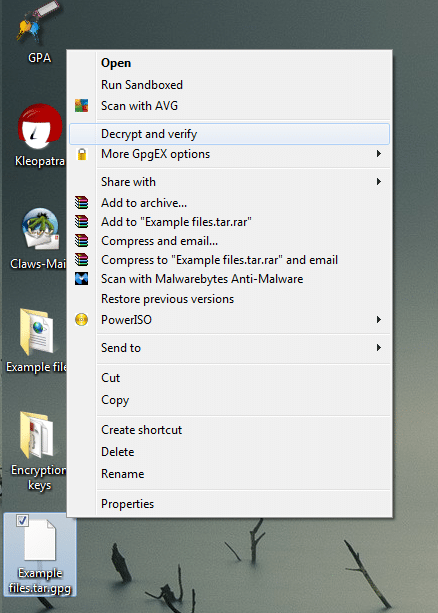Screen dimensions: 438x613
Task: Choose Decrypt and verify
Action: point(229,134)
